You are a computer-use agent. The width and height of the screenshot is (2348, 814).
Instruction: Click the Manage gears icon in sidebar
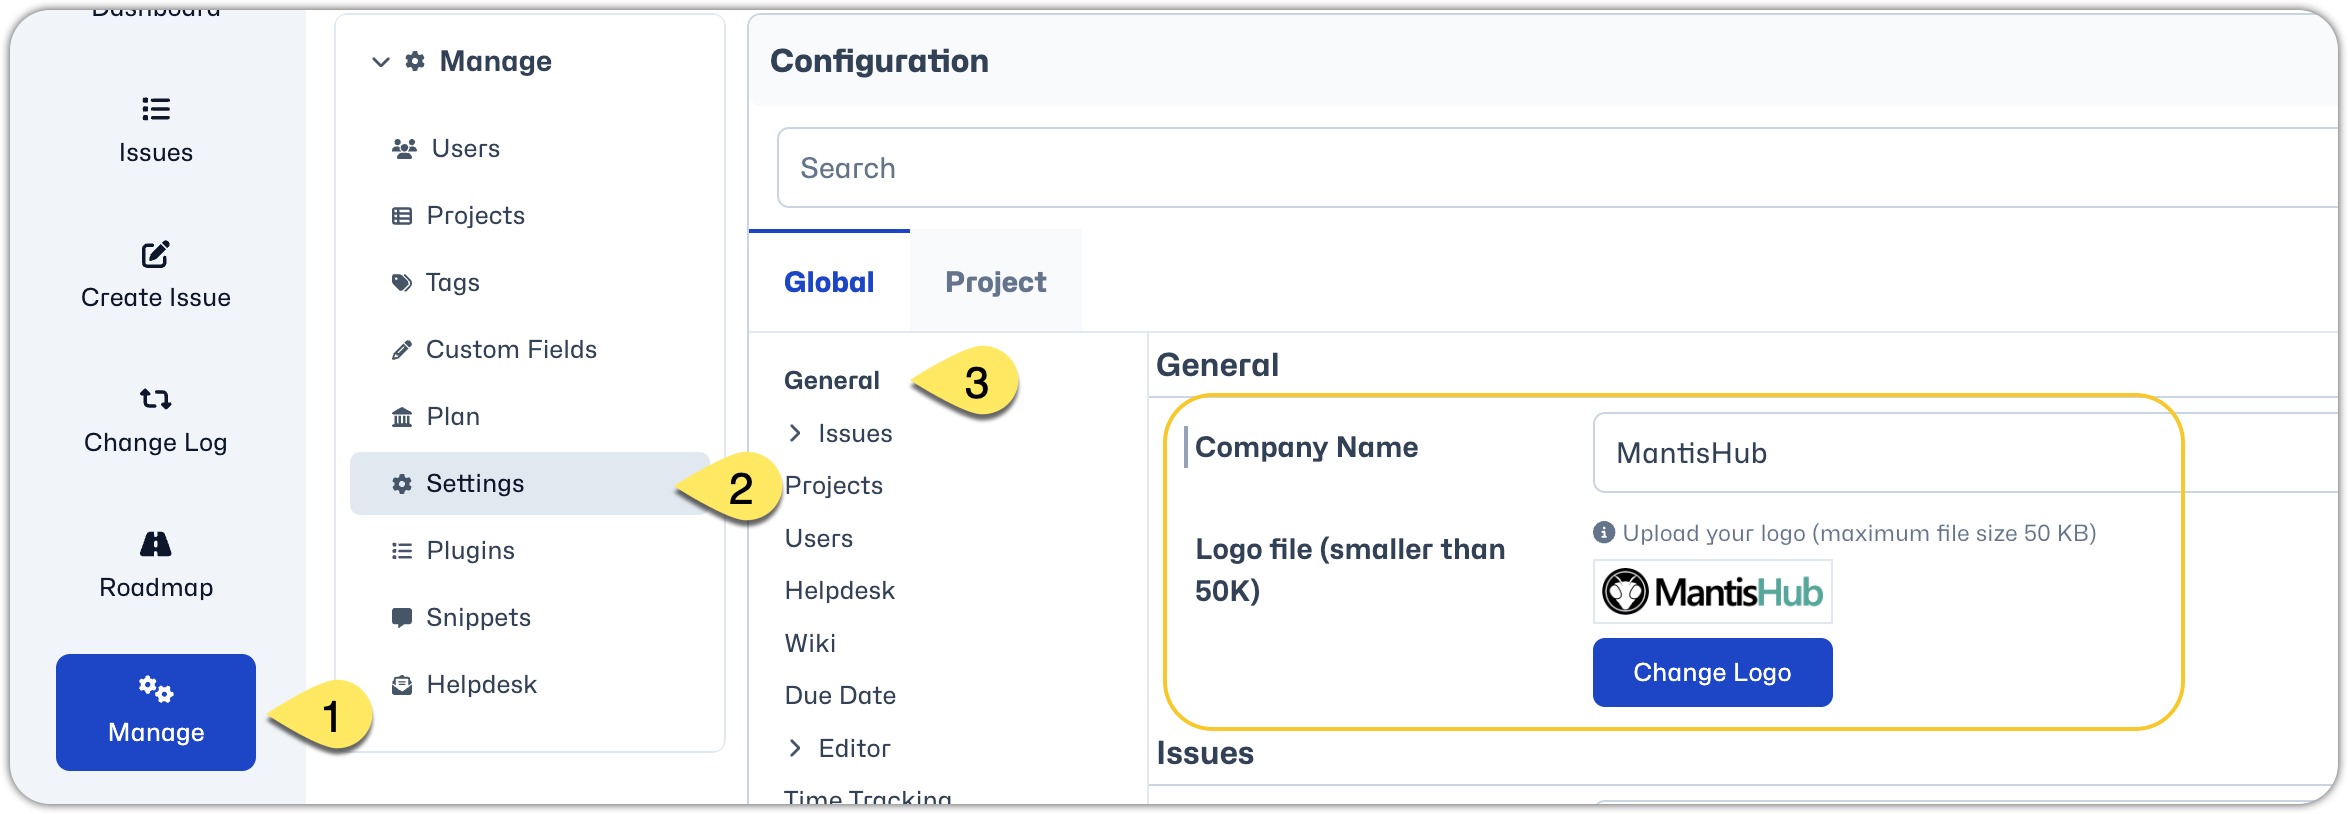(156, 689)
